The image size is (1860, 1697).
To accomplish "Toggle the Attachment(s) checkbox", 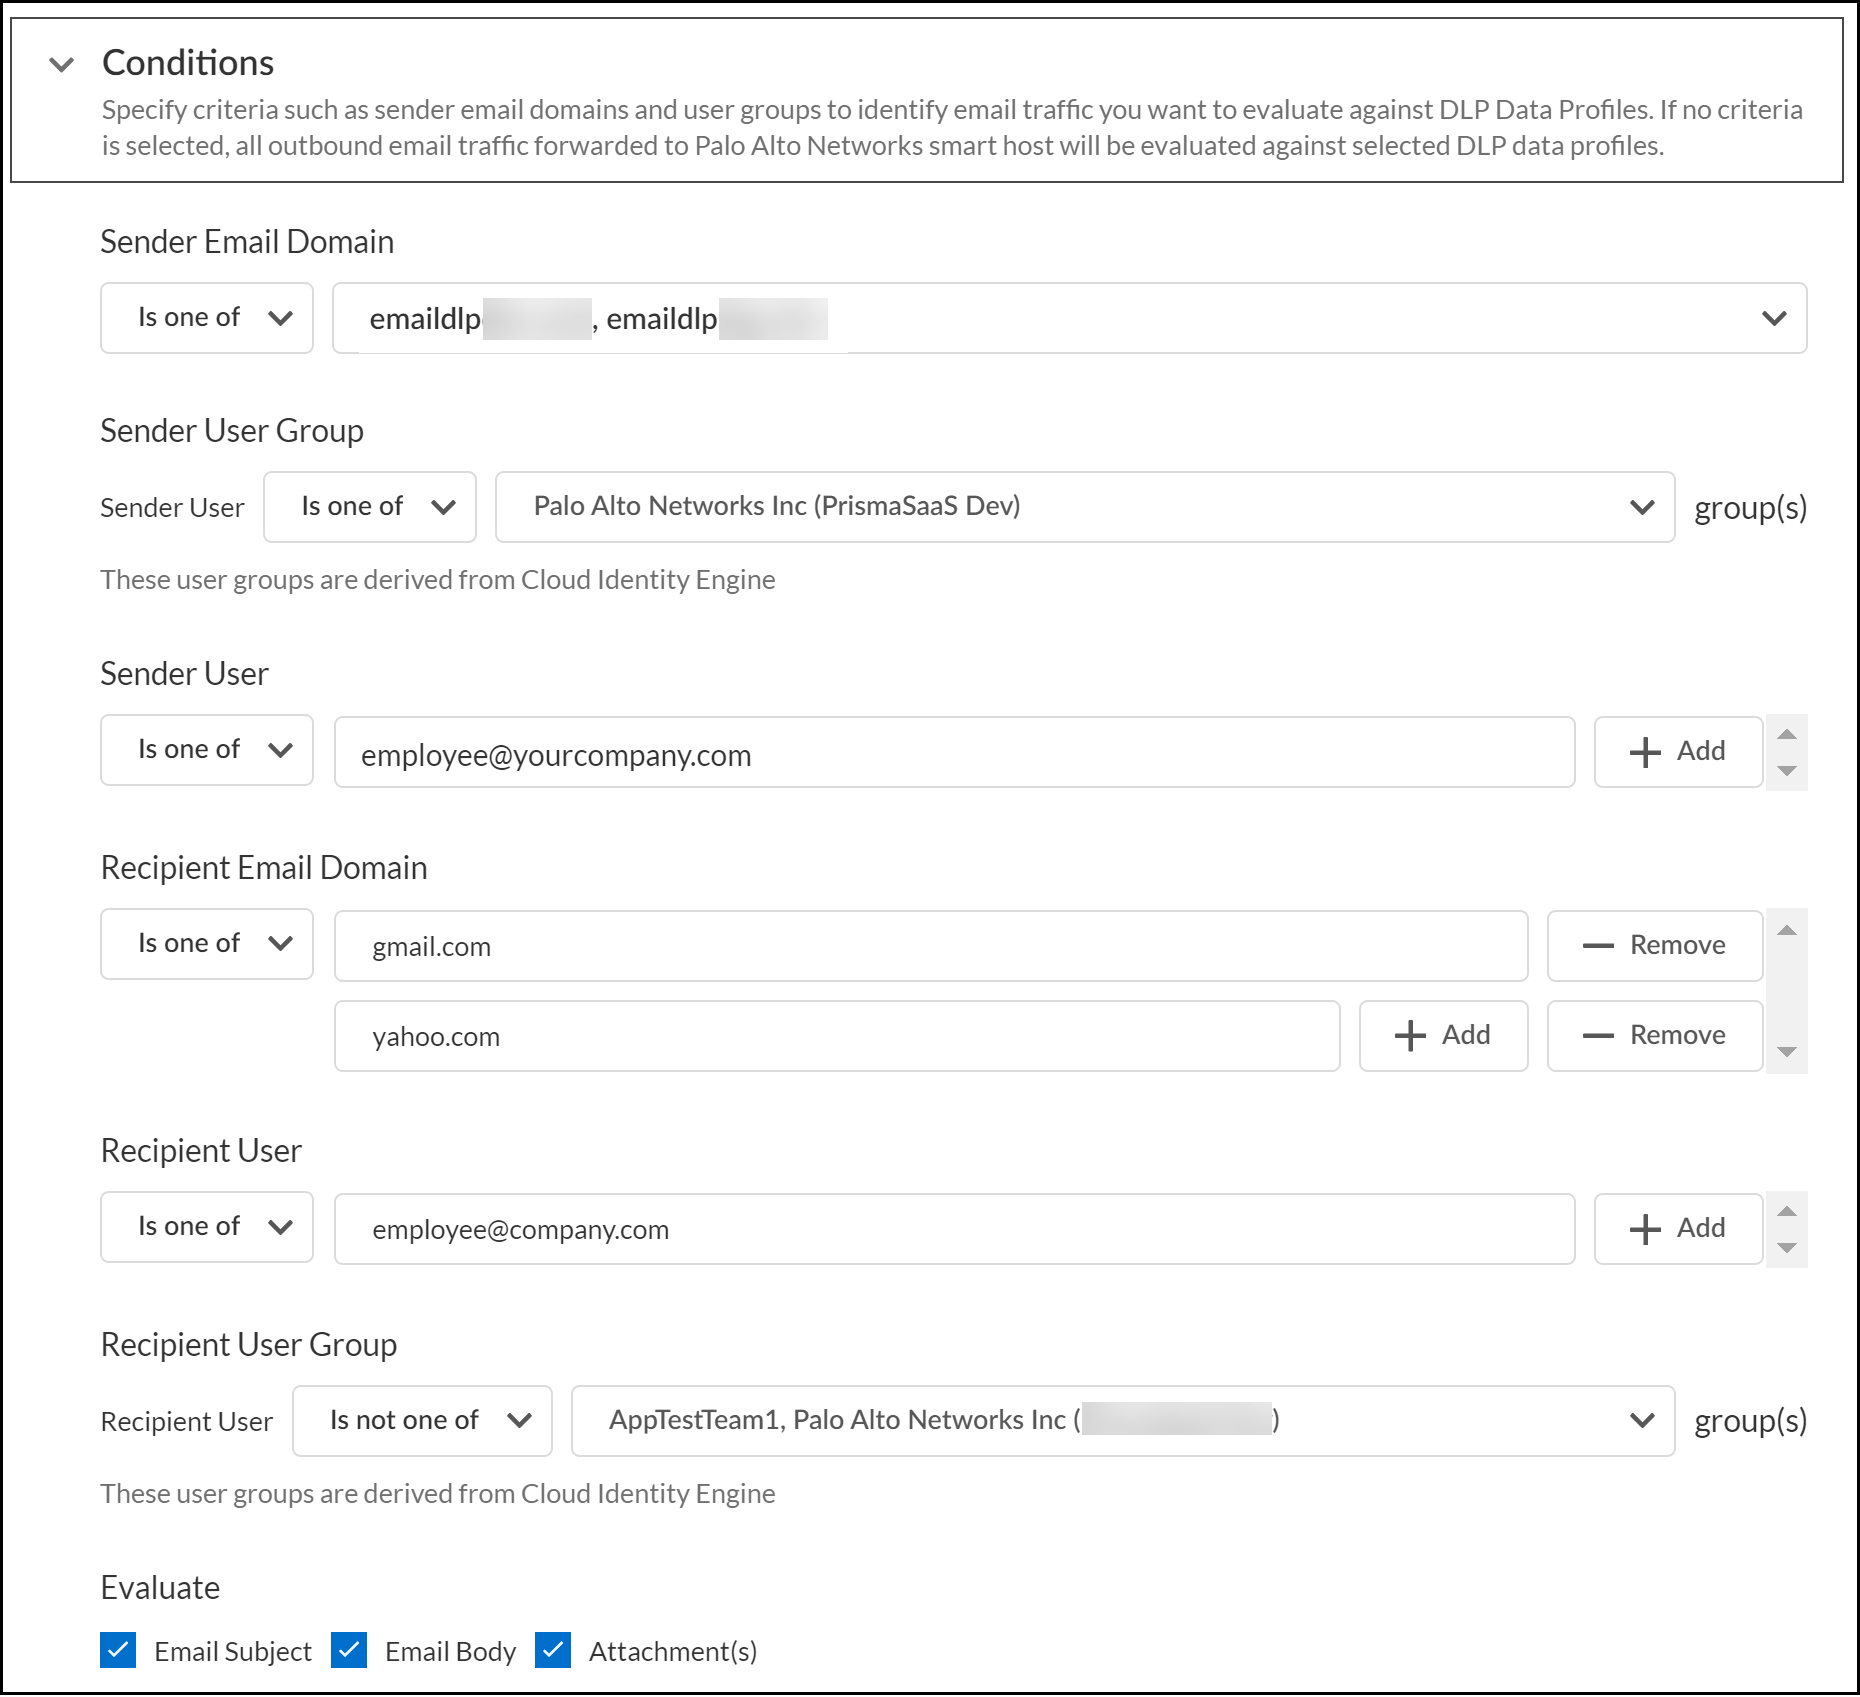I will coord(553,1650).
